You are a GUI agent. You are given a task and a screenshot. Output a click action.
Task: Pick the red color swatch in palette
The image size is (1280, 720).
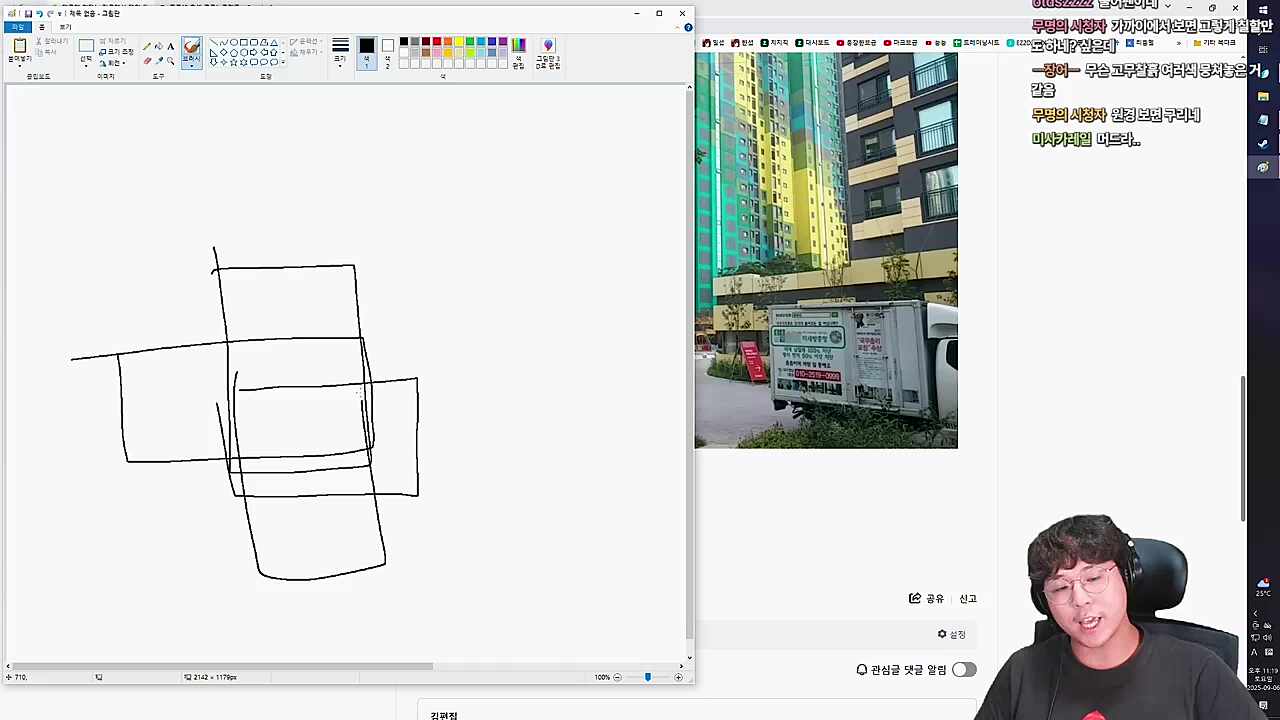pyautogui.click(x=437, y=42)
